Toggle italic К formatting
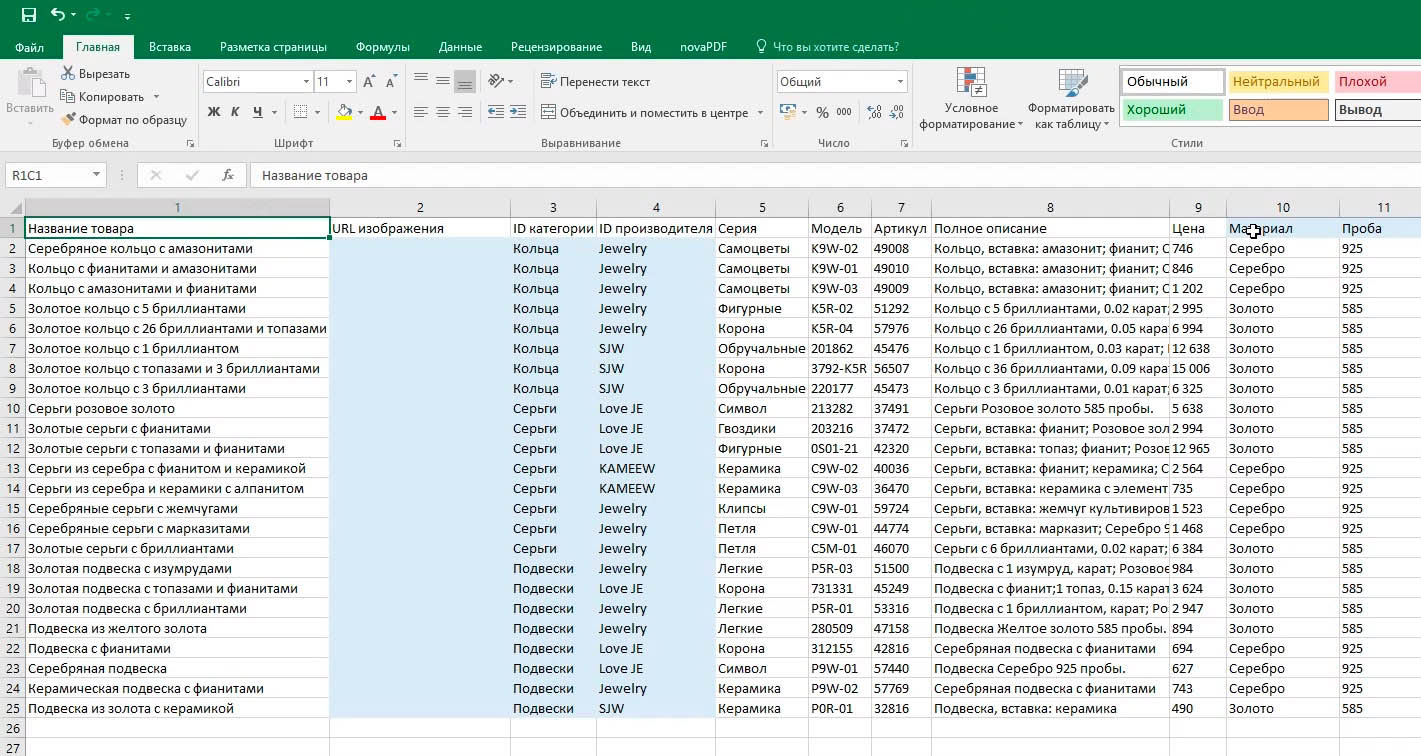The image size is (1421, 756). pyautogui.click(x=236, y=112)
